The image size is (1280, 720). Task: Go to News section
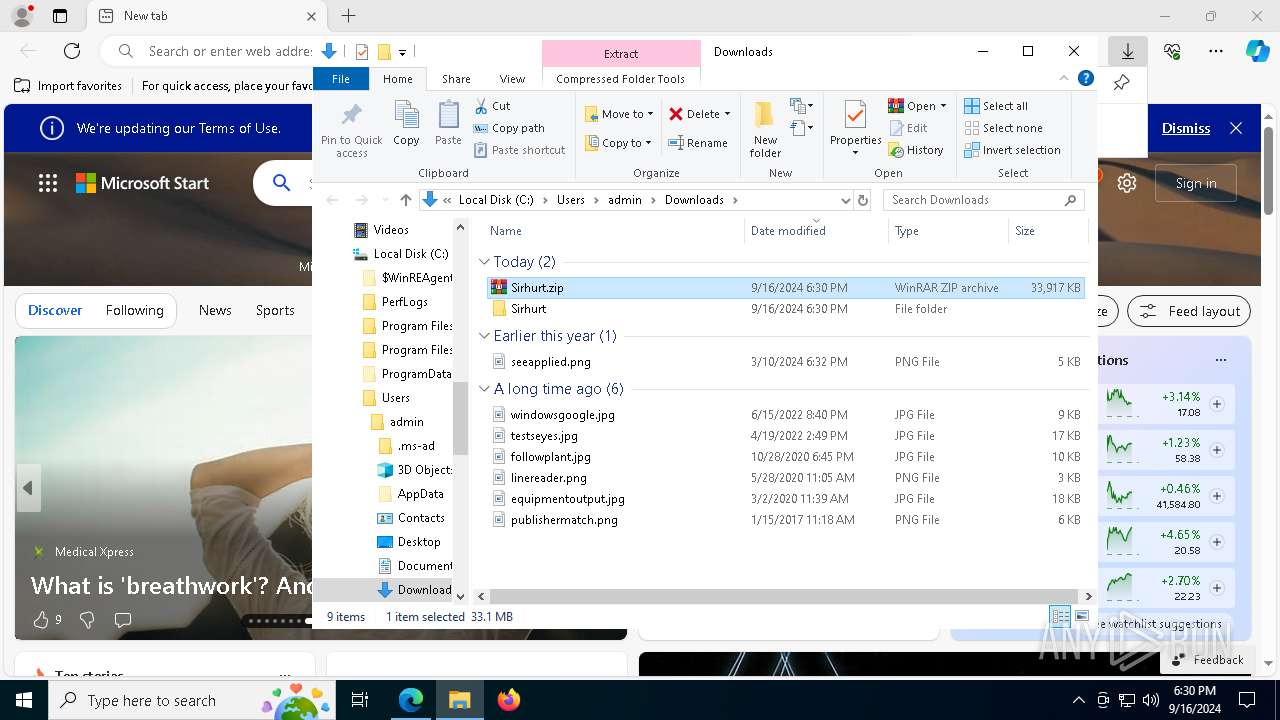coord(215,310)
